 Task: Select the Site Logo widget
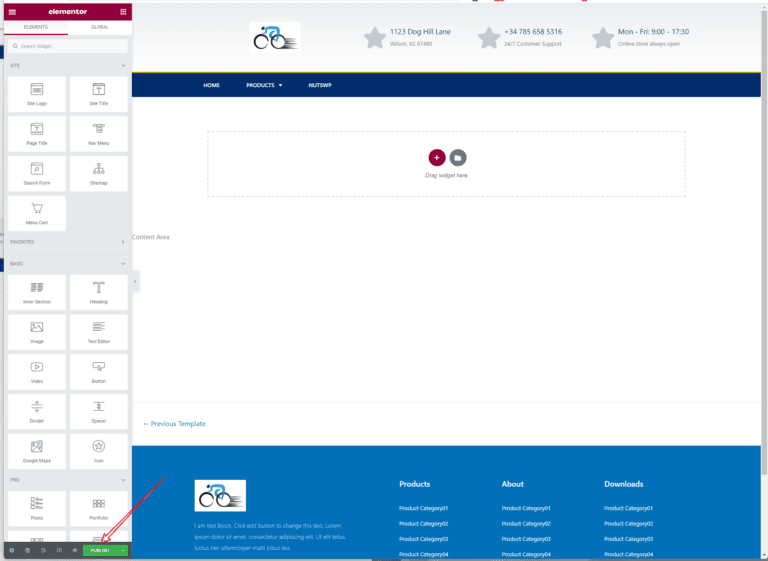click(x=36, y=94)
